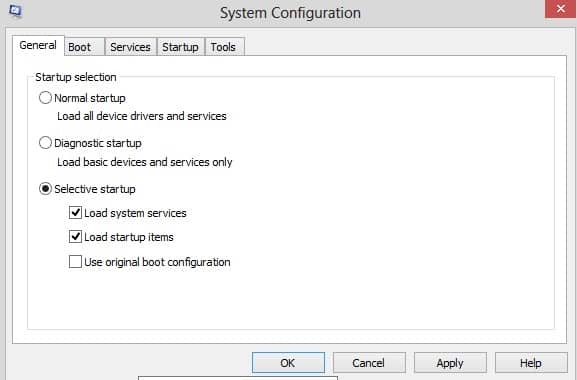The width and height of the screenshot is (577, 380).
Task: Switch to the General tab
Action: coord(38,46)
